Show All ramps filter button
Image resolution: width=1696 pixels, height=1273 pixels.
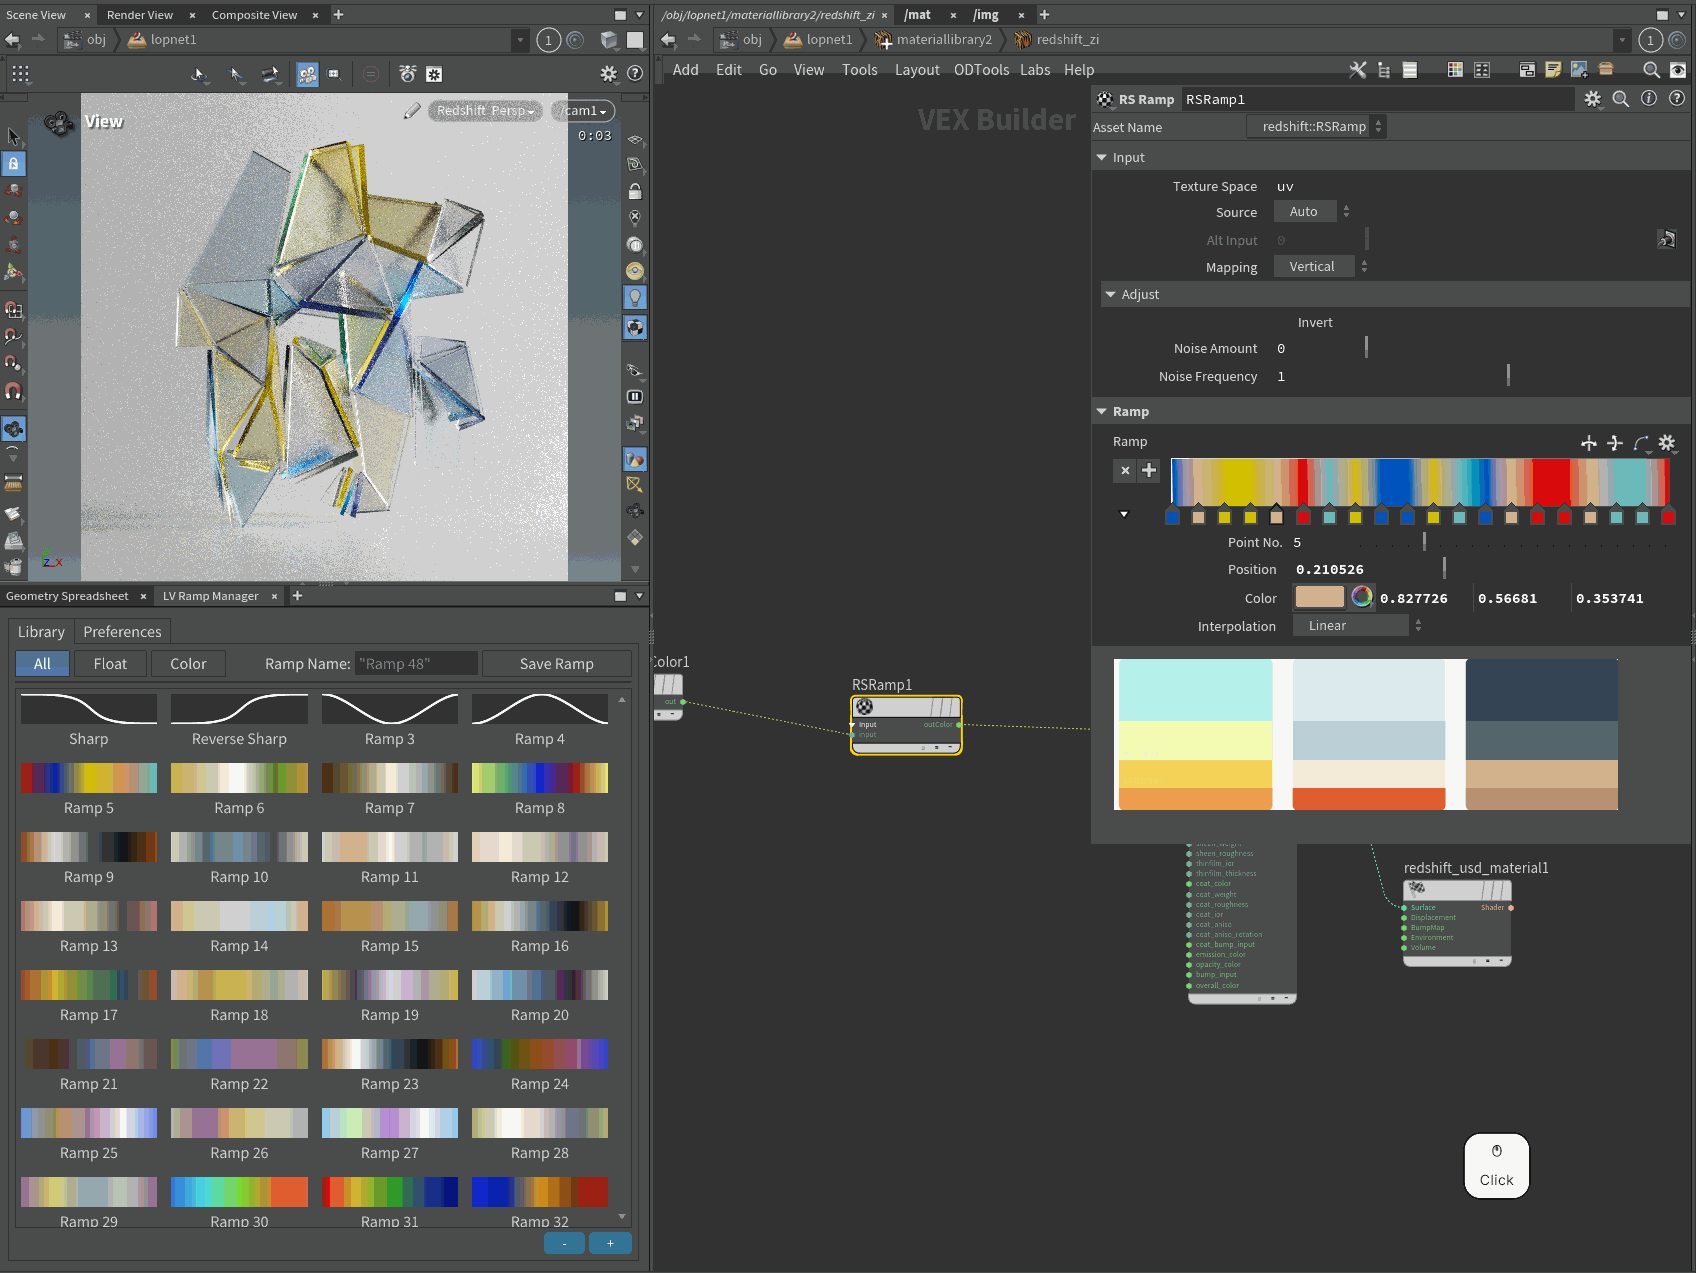[42, 664]
